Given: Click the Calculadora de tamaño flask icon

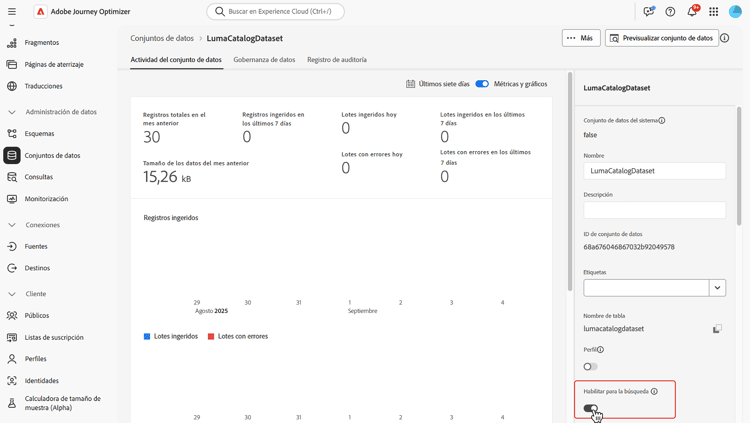Looking at the screenshot, I should click(12, 403).
